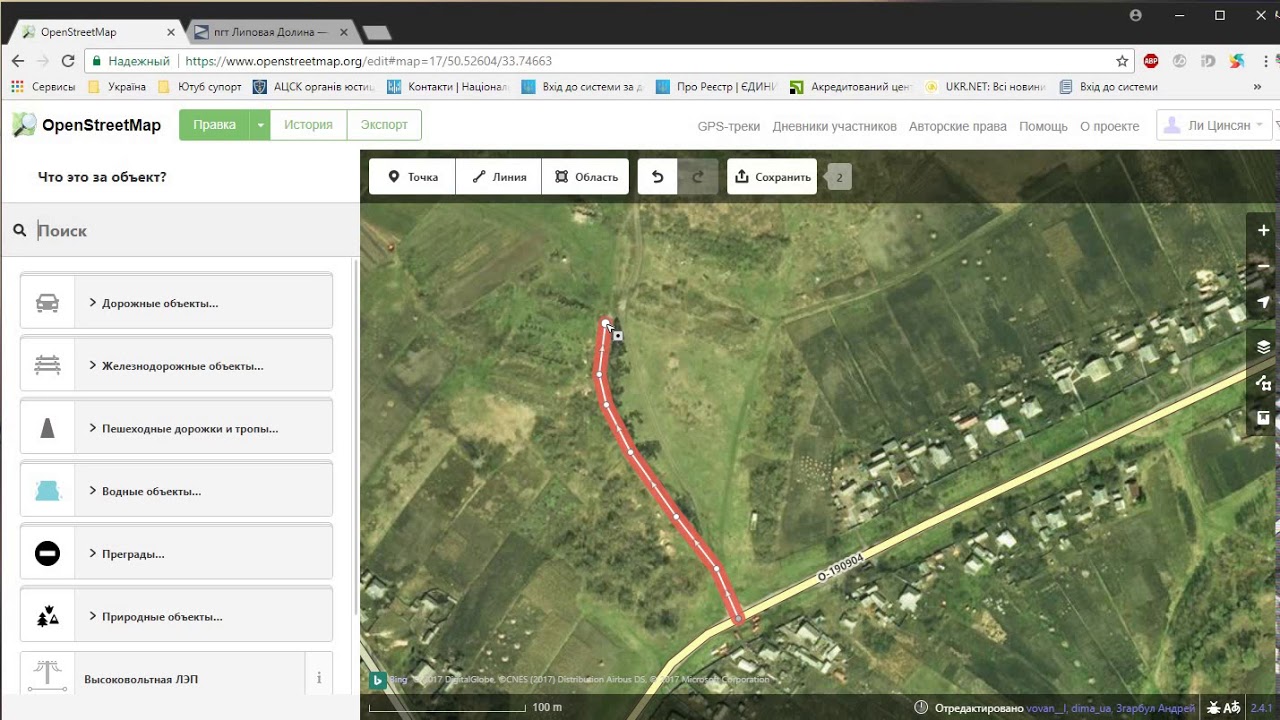Redo the undone map edit
The width and height of the screenshot is (1280, 720).
click(x=698, y=177)
